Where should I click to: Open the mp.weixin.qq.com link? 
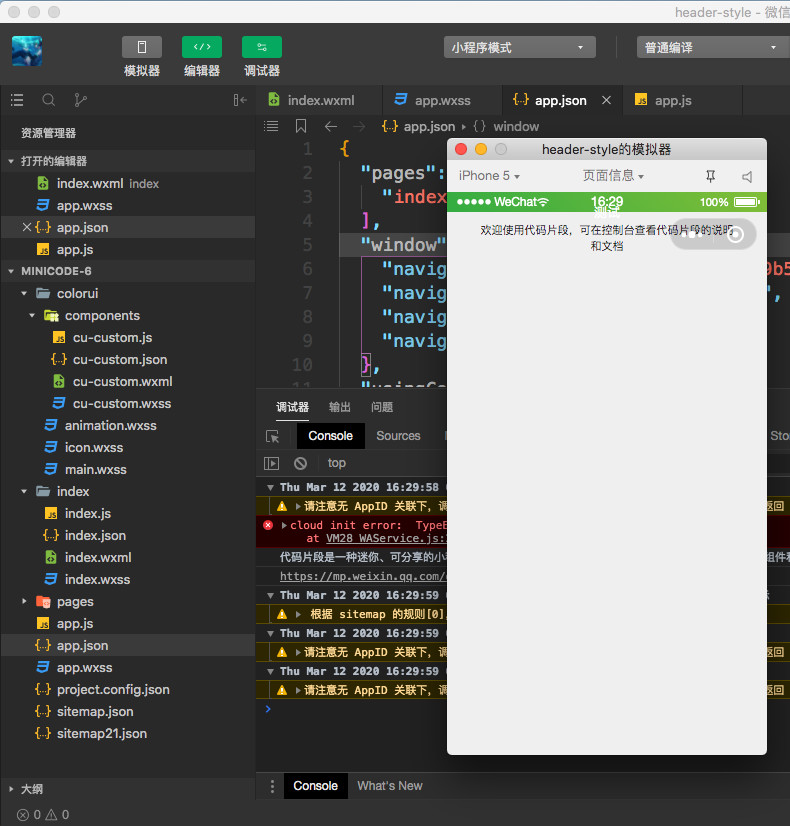point(363,576)
